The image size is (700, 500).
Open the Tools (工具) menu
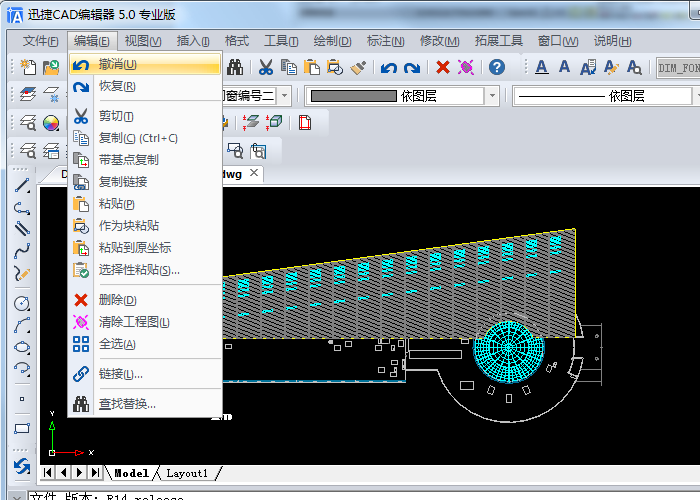pos(281,41)
